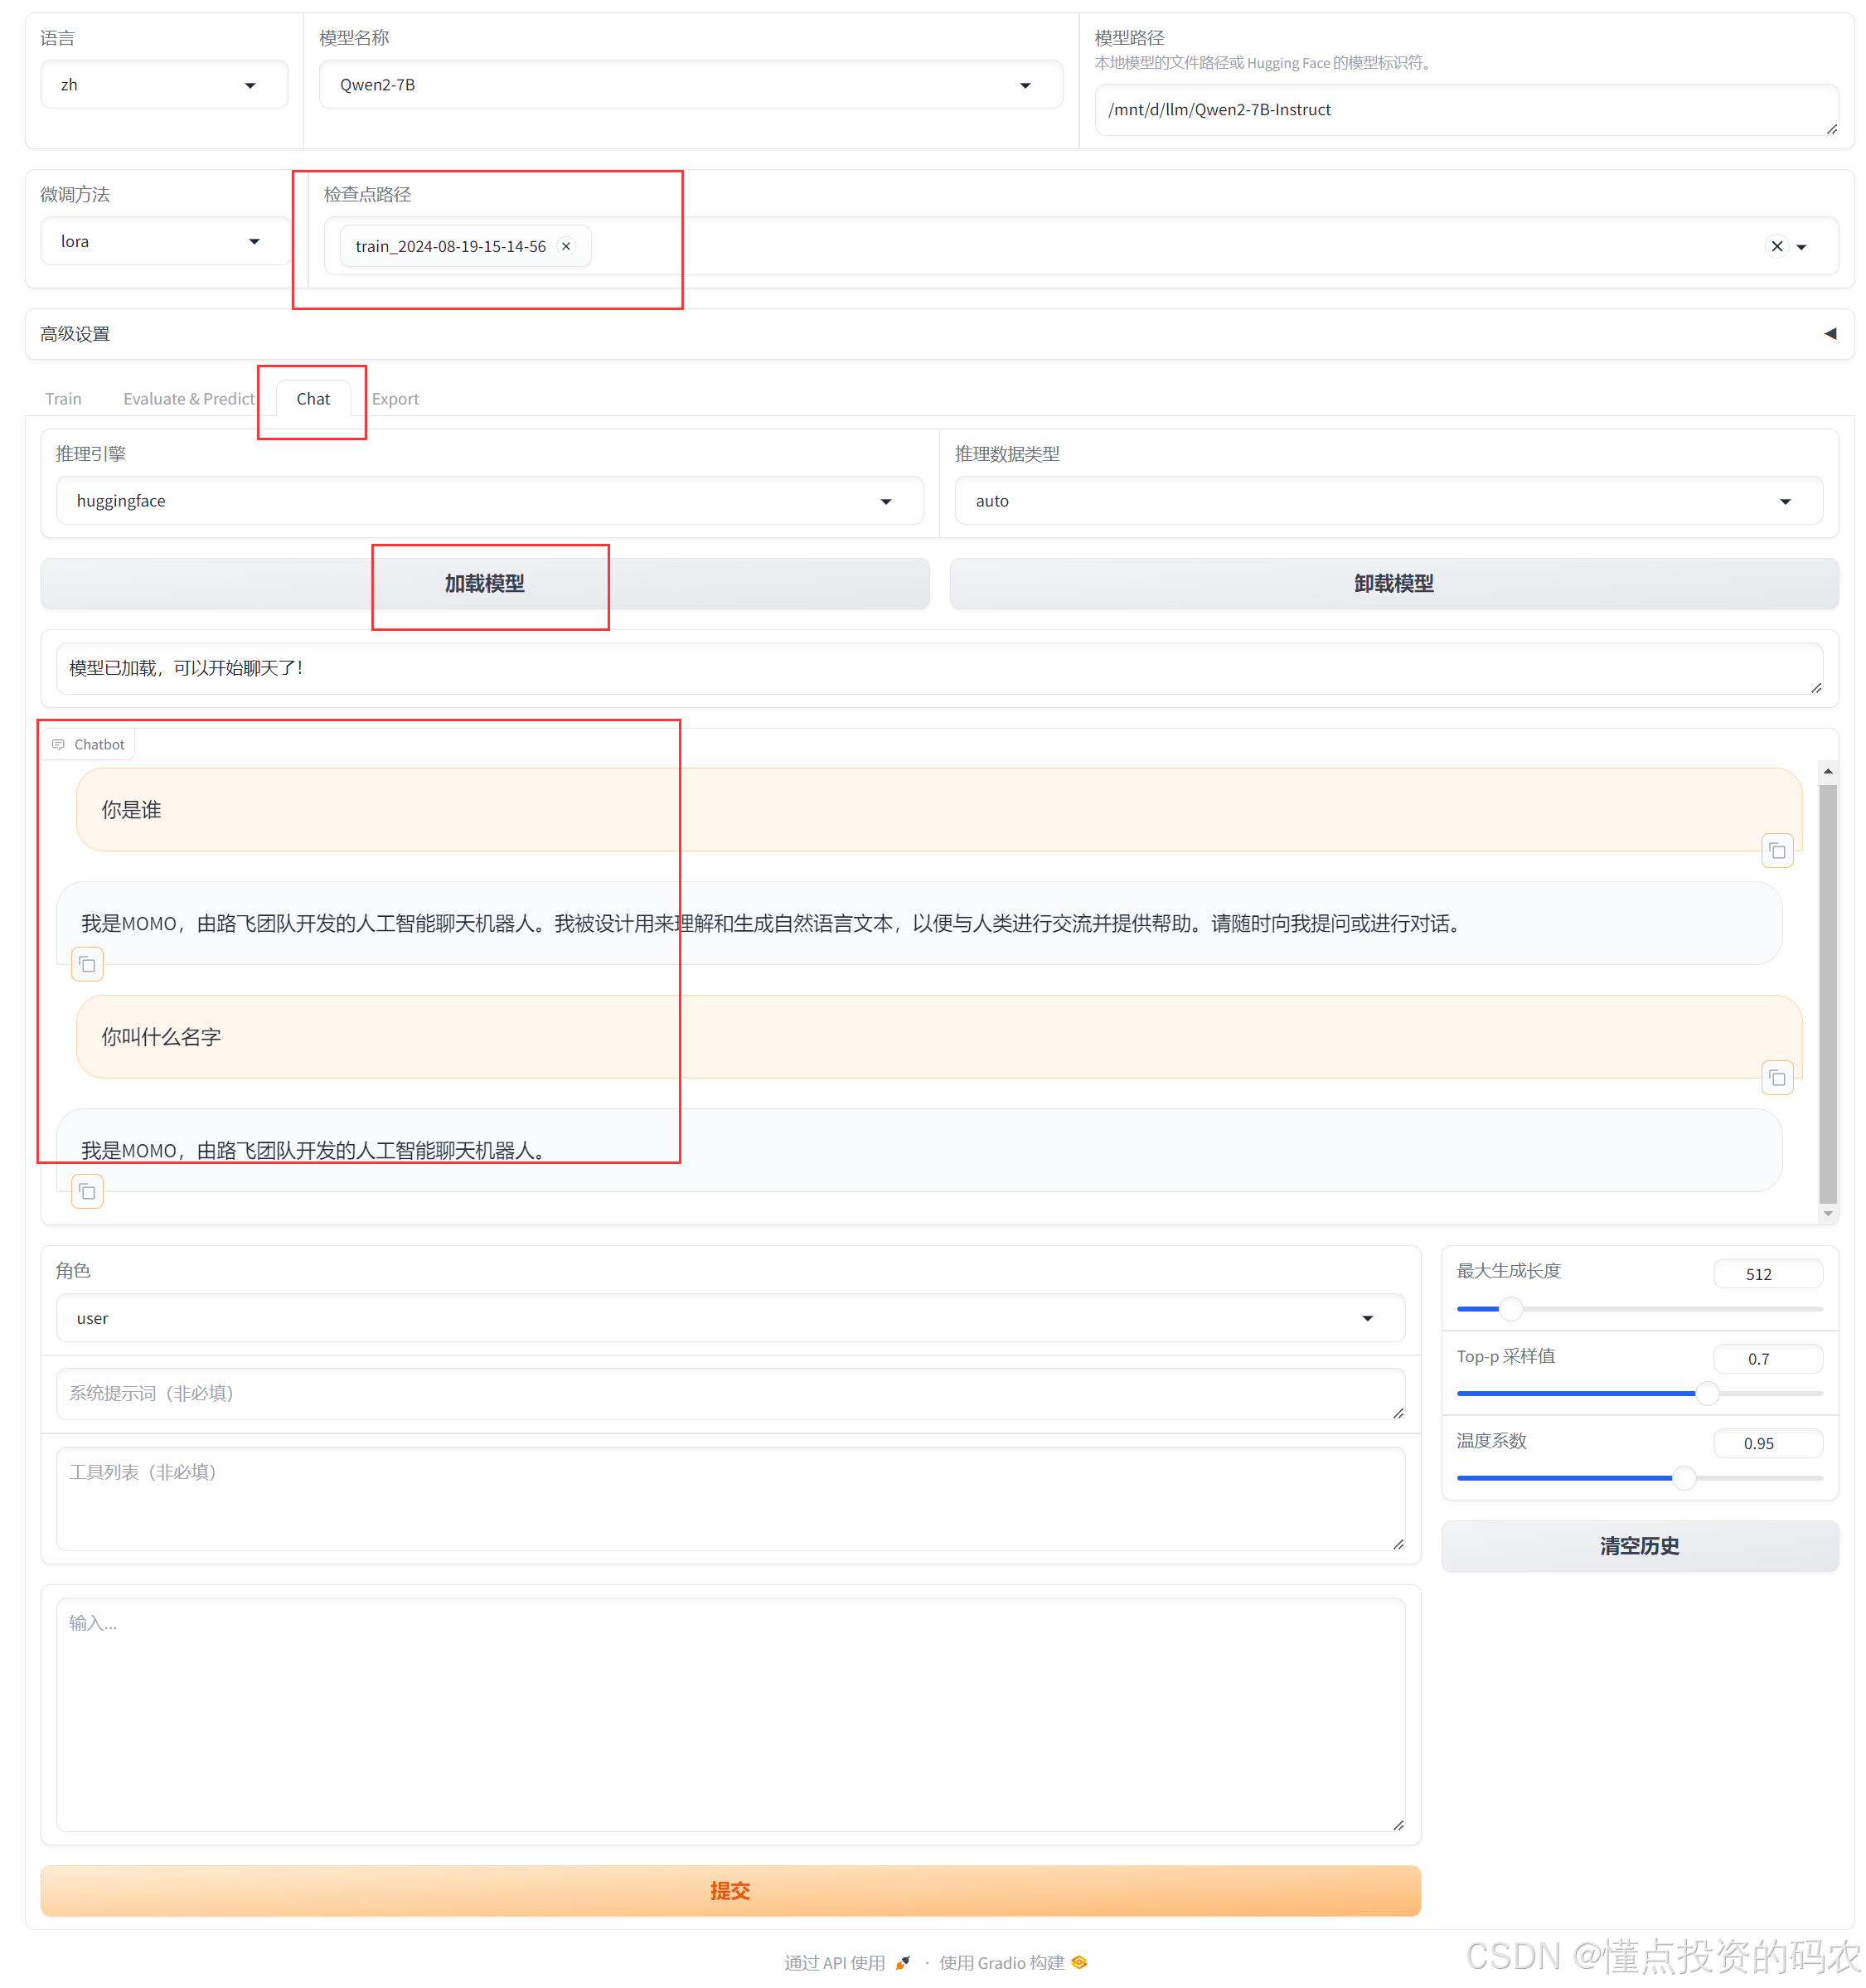Clear all checkpoint path selections
1866x1988 pixels.
(1776, 246)
